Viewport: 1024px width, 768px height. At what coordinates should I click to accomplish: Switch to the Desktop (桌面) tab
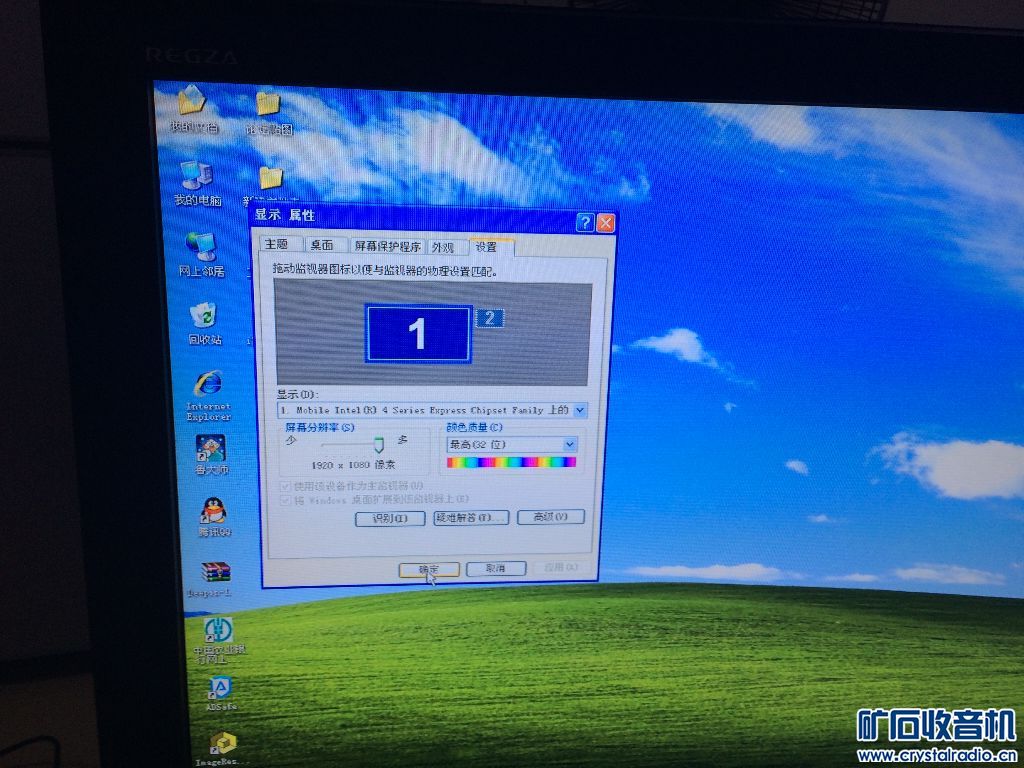click(325, 244)
